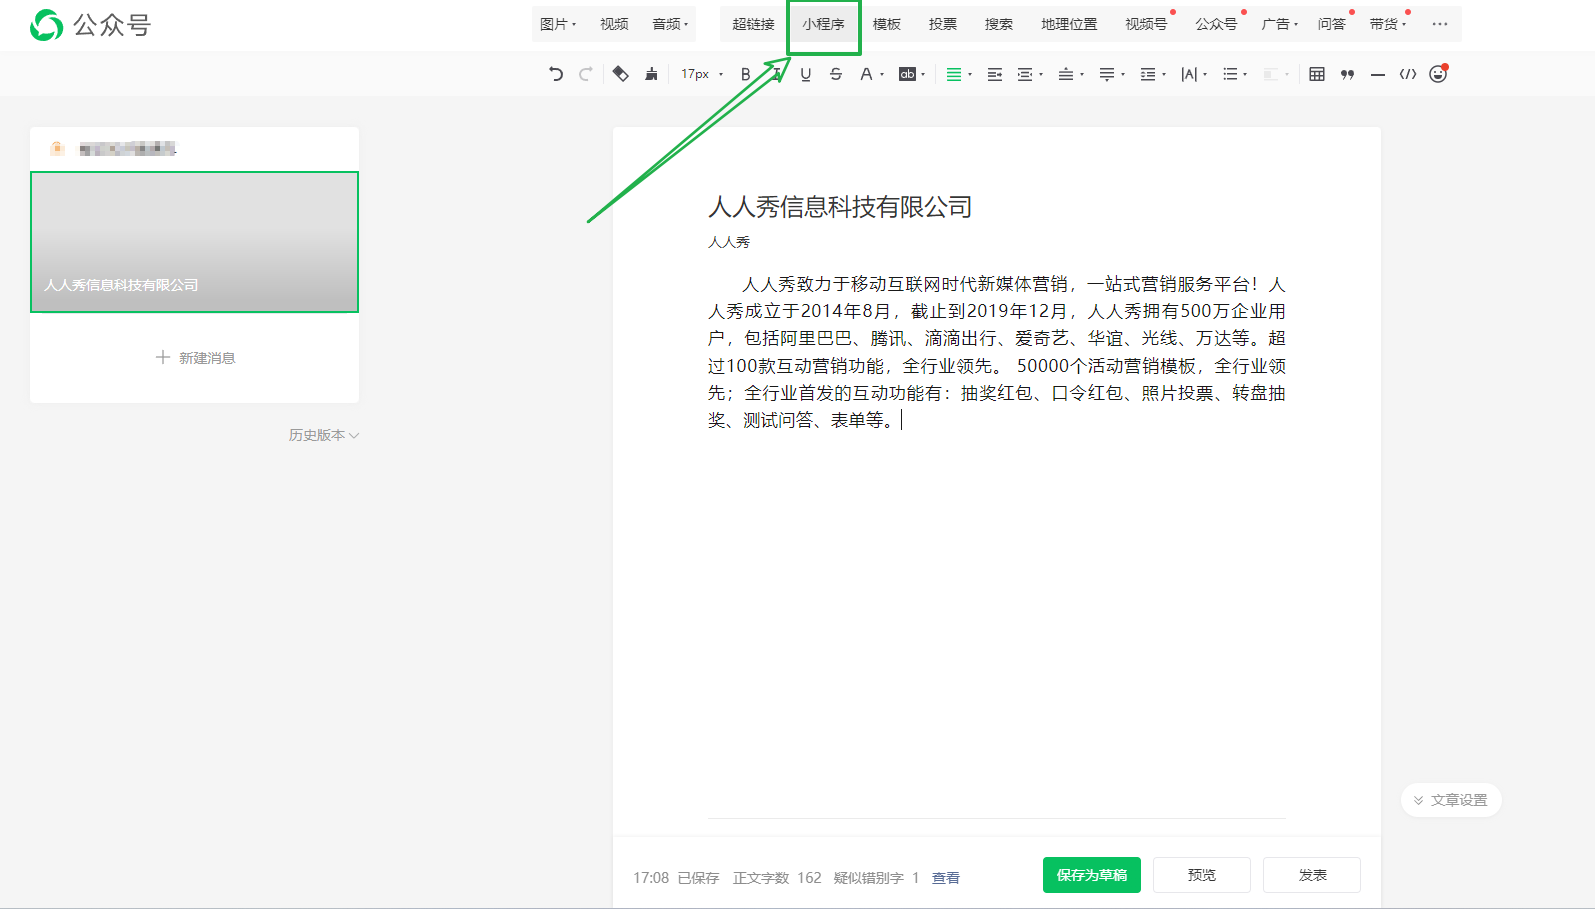Clear formatting with the eraser icon
The height and width of the screenshot is (909, 1595).
pos(621,74)
